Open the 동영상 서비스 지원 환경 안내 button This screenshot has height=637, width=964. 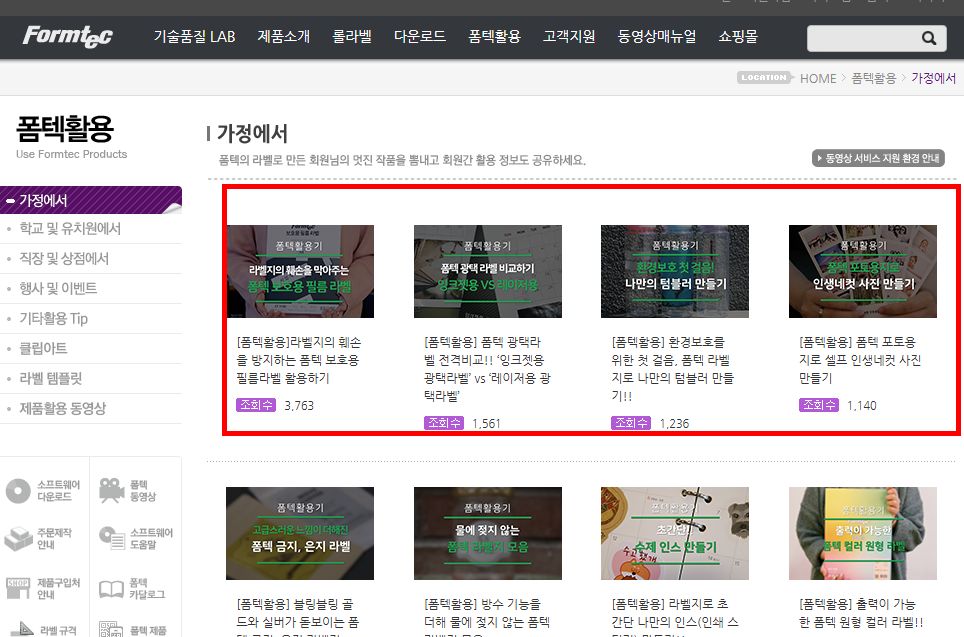click(x=878, y=157)
